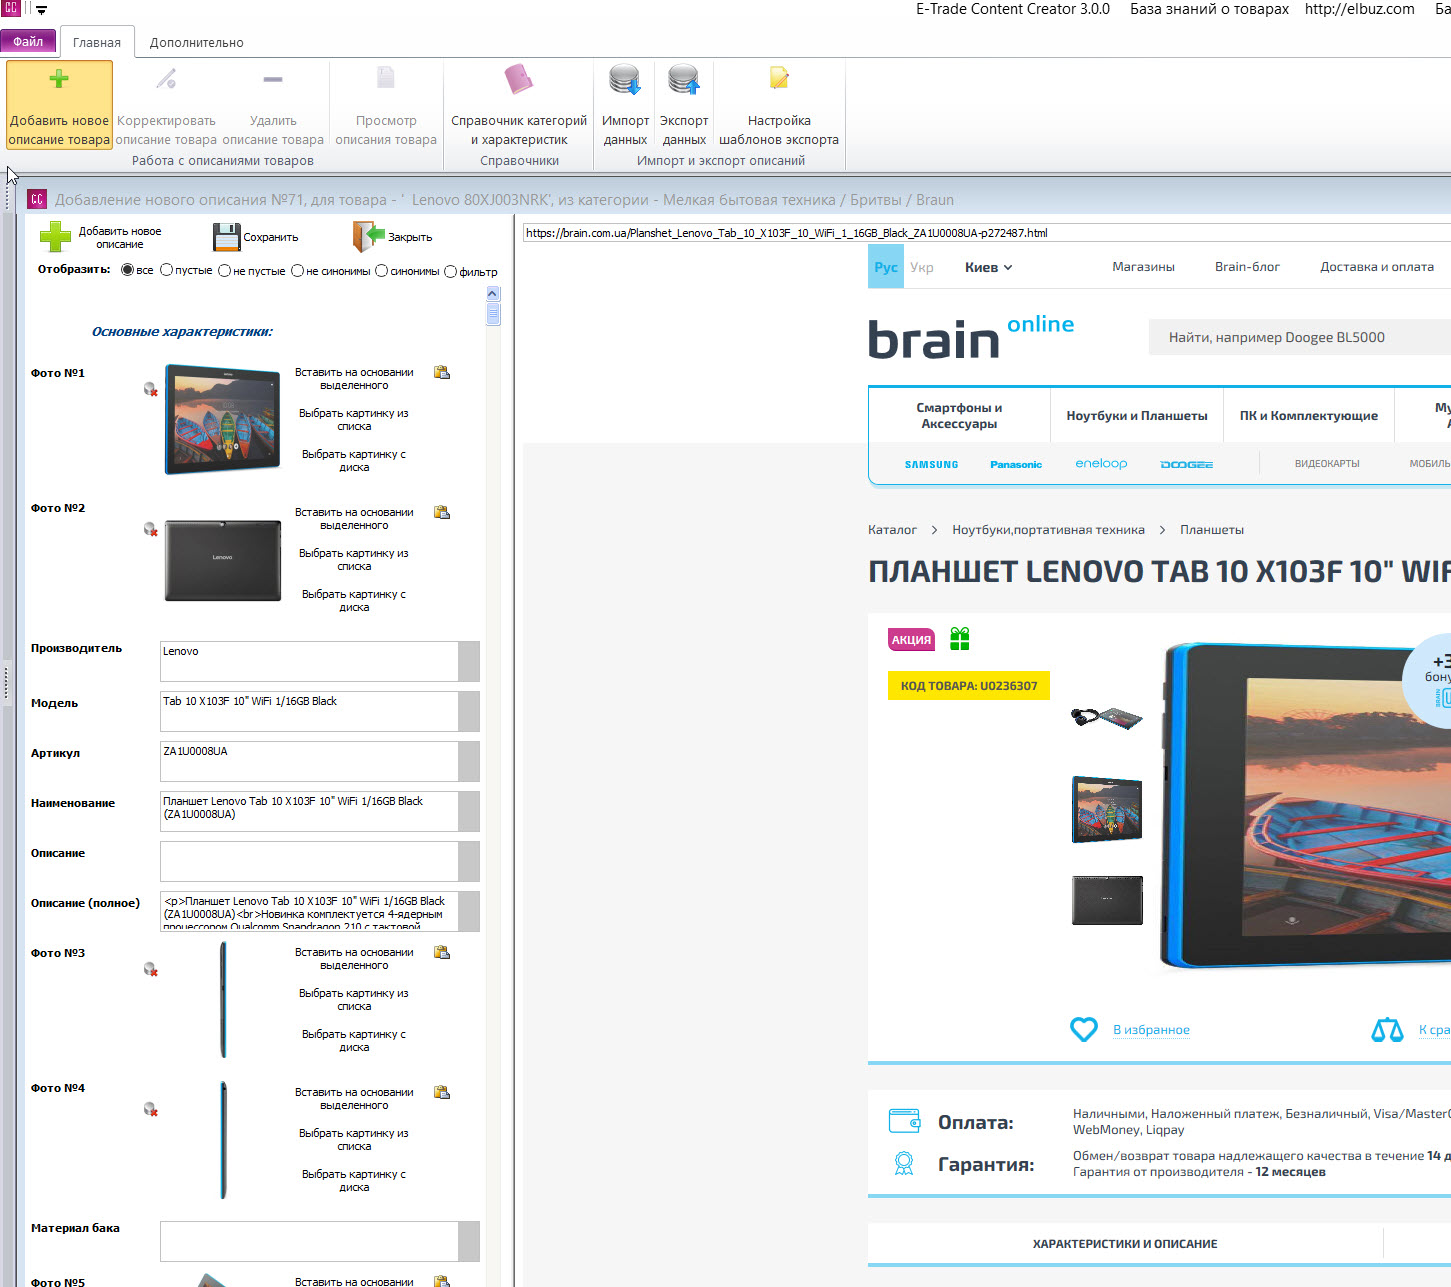Click the paste icon for Фото №4

[442, 1092]
